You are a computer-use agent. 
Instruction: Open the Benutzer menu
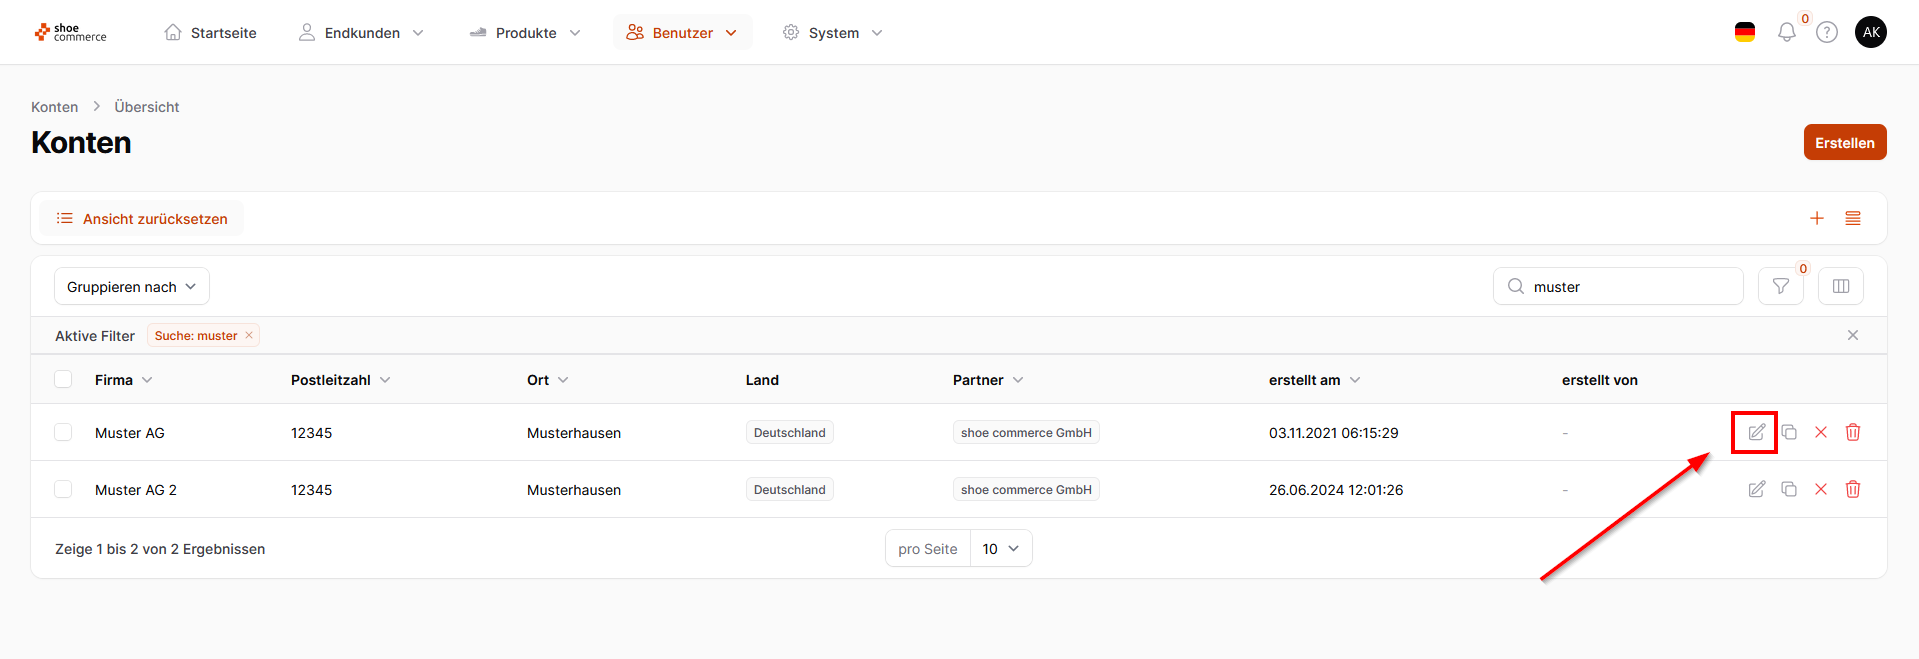pyautogui.click(x=682, y=33)
